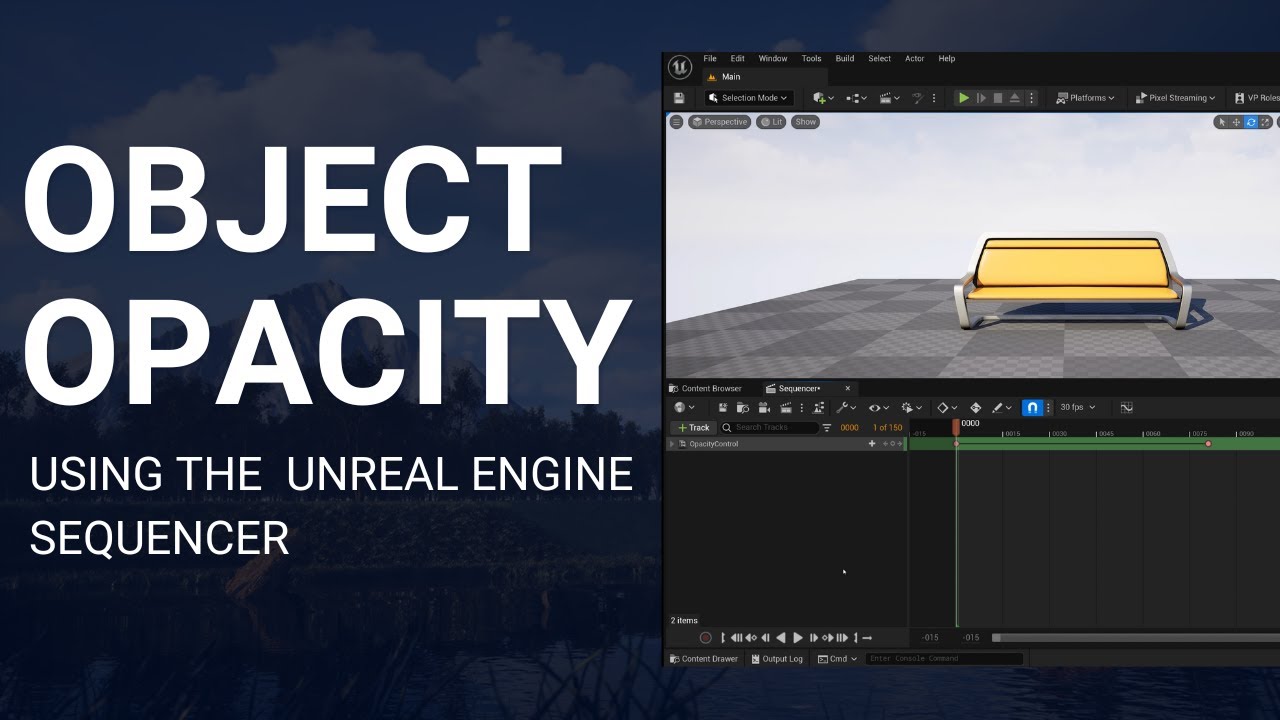Viewport: 1280px width, 720px height.
Task: Add to OpacityControl track with plus icon
Action: (872, 444)
